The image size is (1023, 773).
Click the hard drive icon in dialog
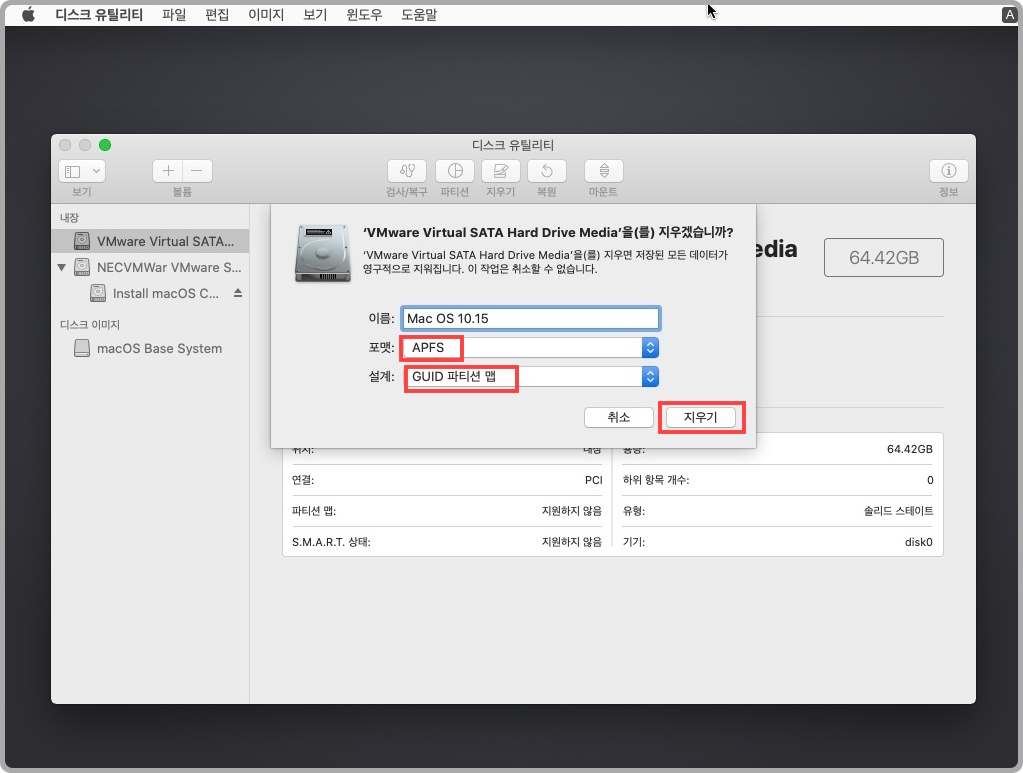(x=323, y=253)
